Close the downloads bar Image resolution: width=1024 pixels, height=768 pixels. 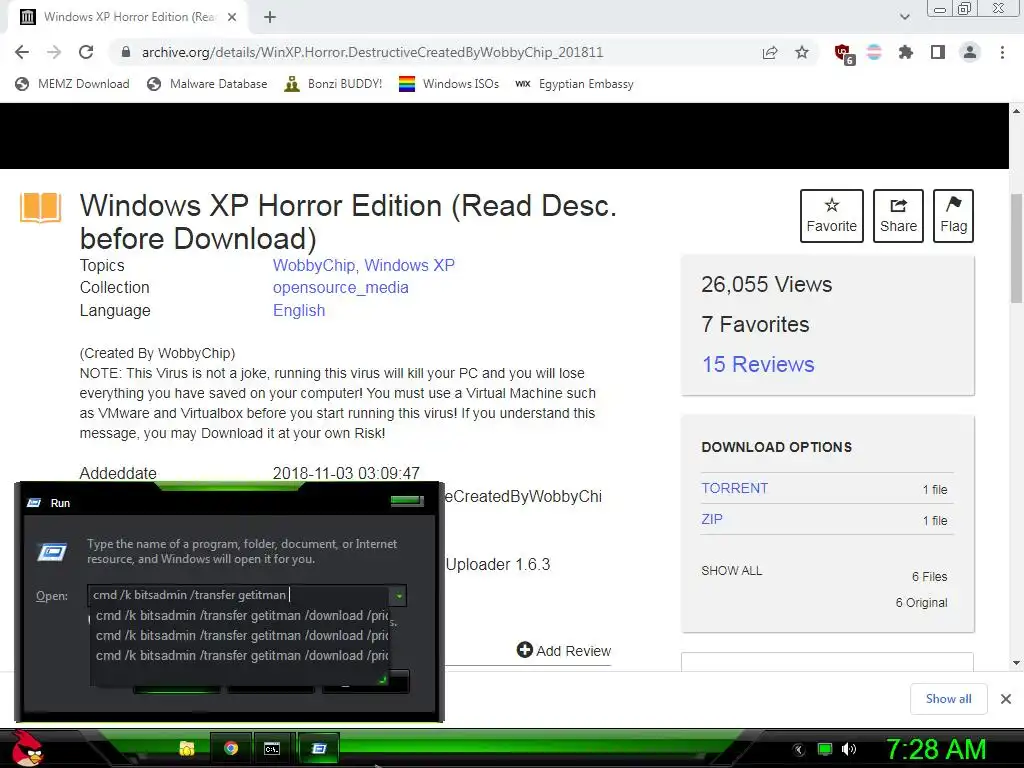(1006, 699)
